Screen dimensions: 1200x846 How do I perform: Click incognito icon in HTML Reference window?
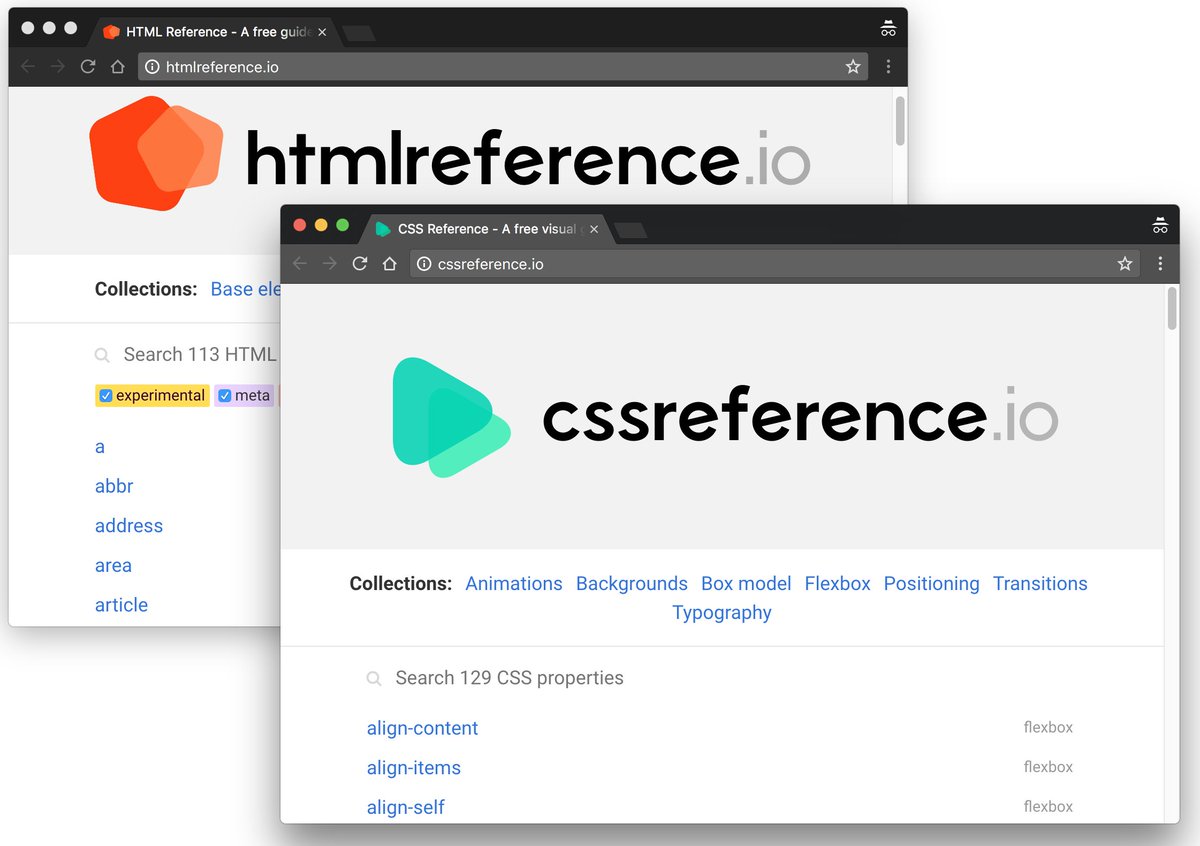[888, 28]
